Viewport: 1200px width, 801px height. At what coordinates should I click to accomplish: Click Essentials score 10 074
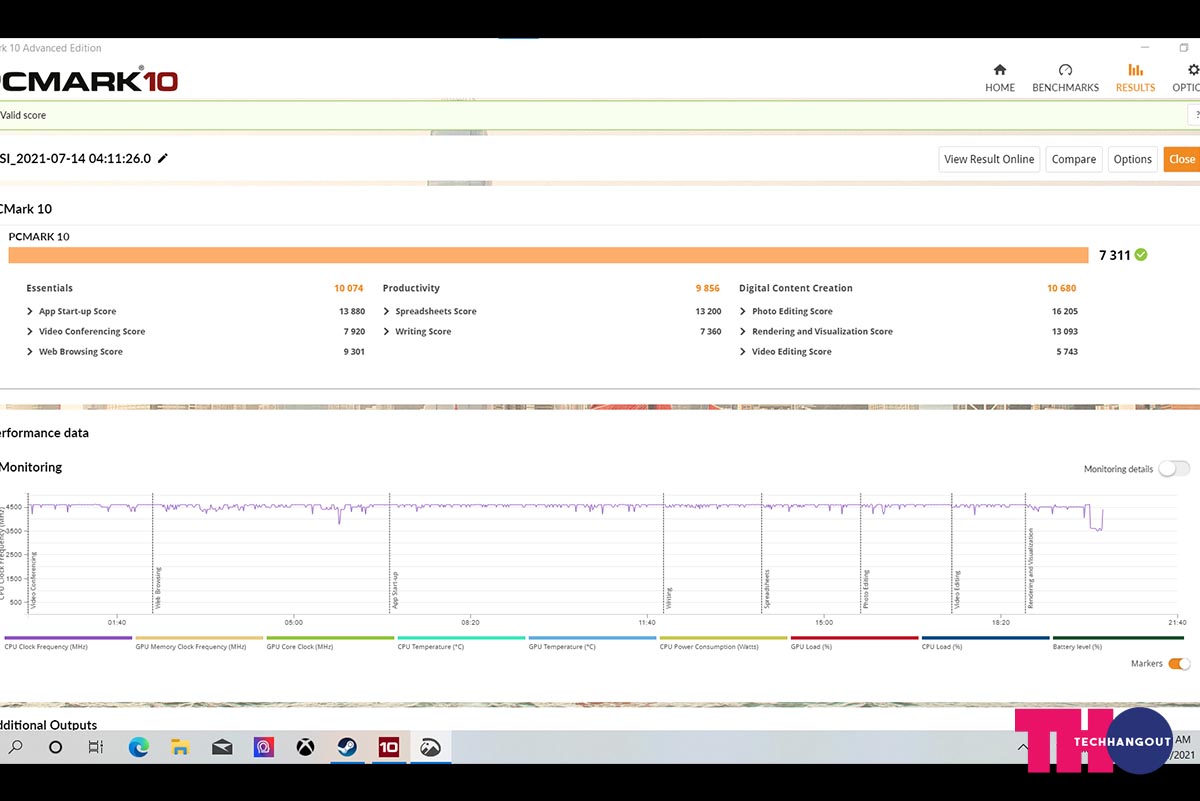click(x=348, y=288)
